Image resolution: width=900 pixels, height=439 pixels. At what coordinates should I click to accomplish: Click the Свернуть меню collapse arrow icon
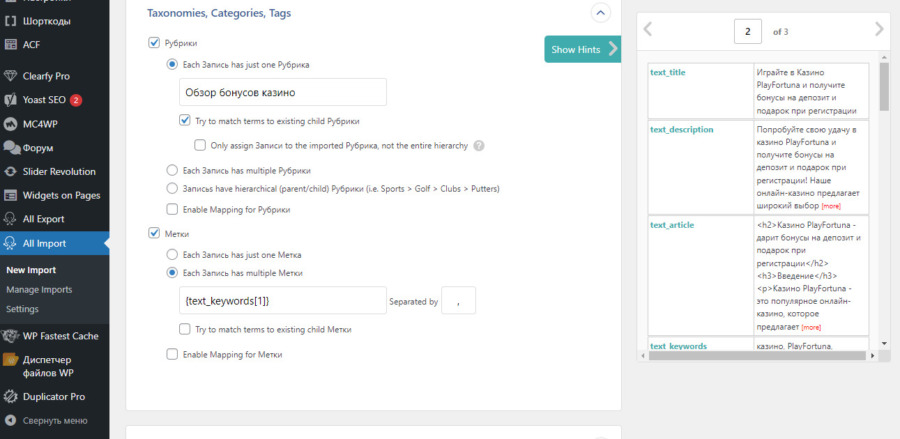click(10, 421)
